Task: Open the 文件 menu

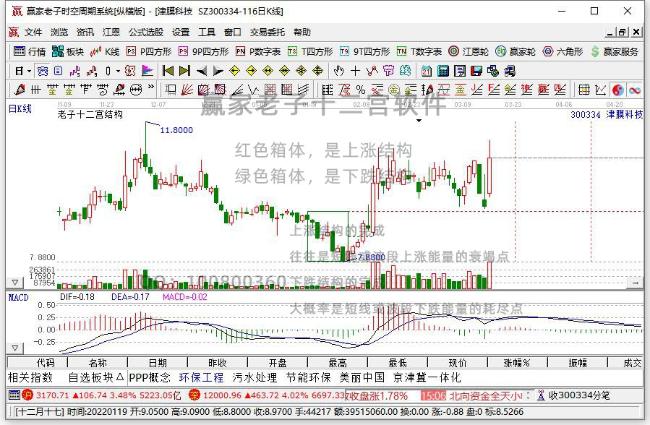Action: pyautogui.click(x=33, y=32)
